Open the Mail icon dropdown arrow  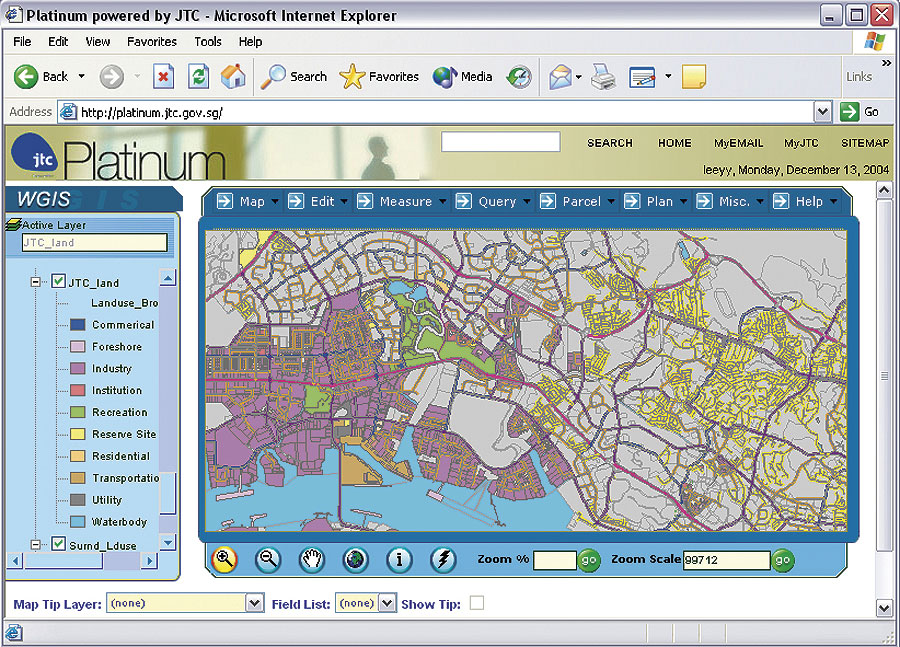click(x=579, y=76)
